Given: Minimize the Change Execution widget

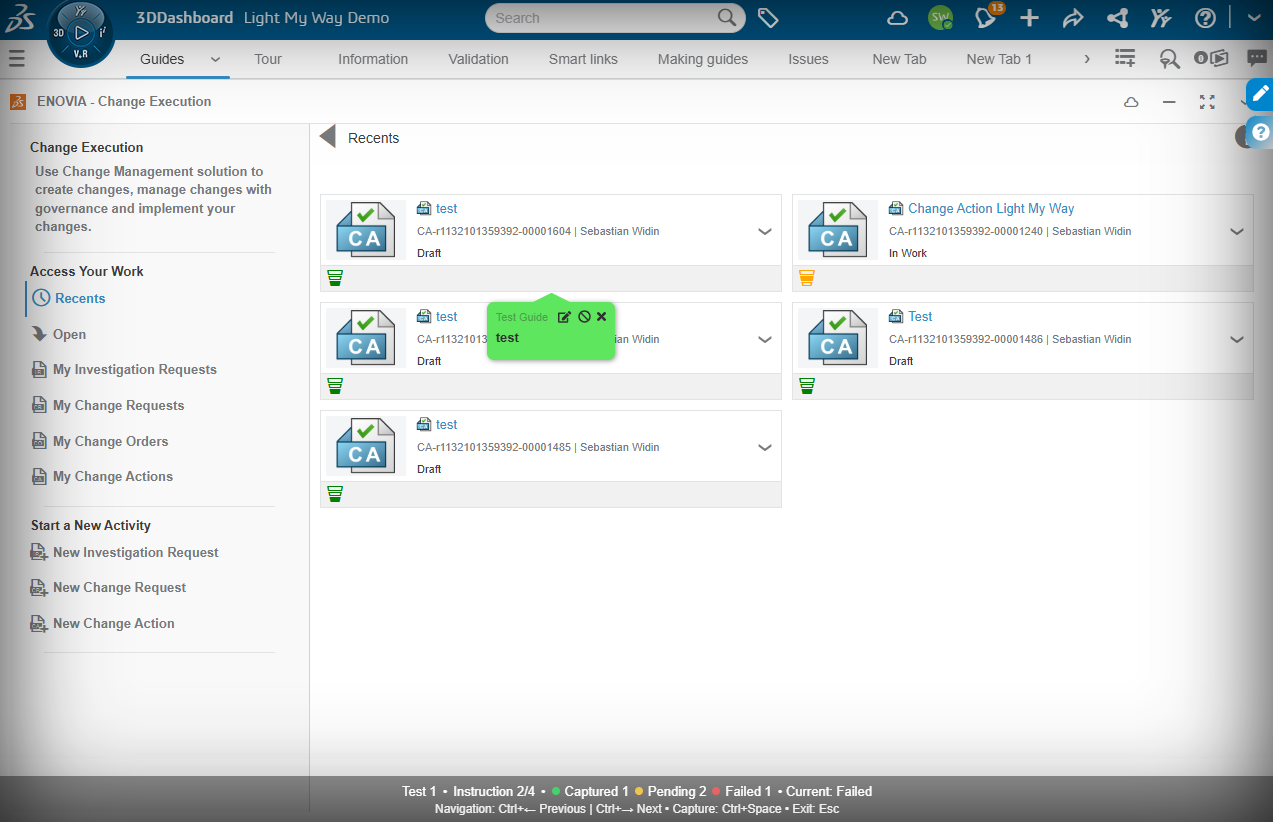Looking at the screenshot, I should 1169,102.
